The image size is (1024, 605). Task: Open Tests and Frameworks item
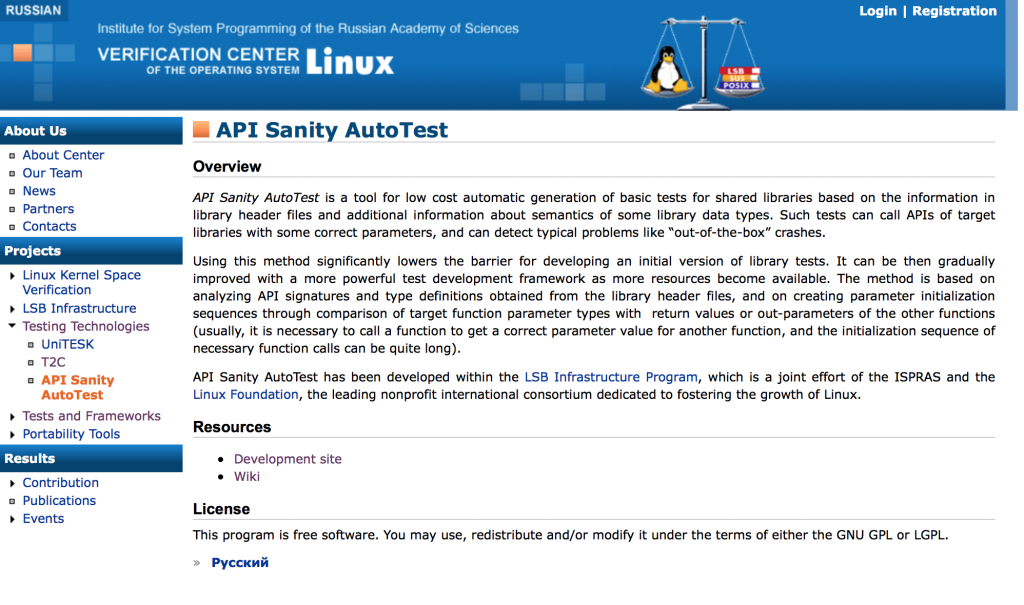click(91, 416)
